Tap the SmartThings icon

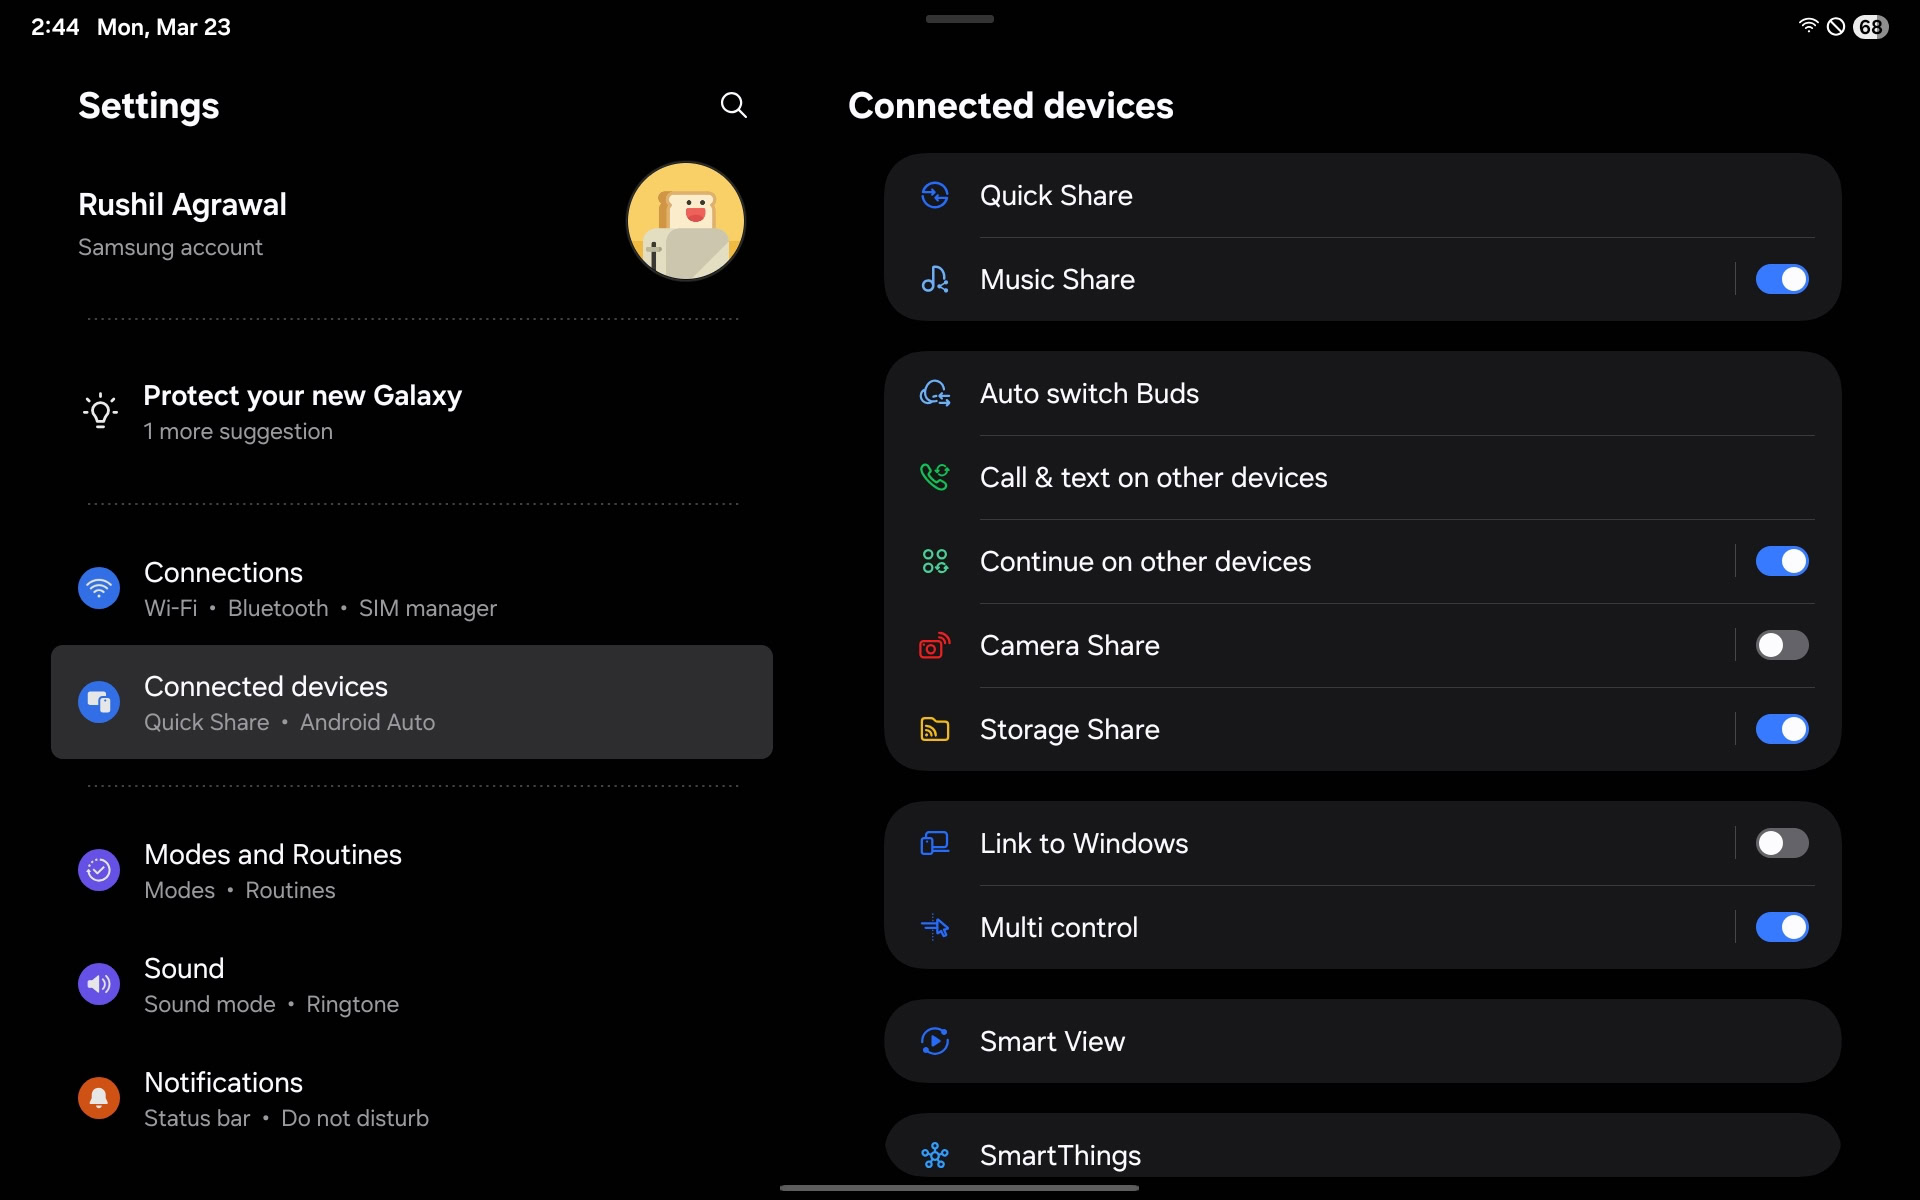coord(935,1155)
